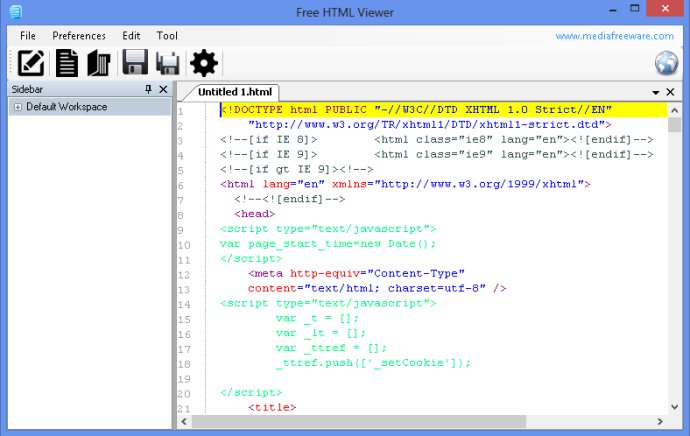The image size is (690, 436).
Task: Visit the www.mediafreeware.com link
Action: pyautogui.click(x=614, y=36)
